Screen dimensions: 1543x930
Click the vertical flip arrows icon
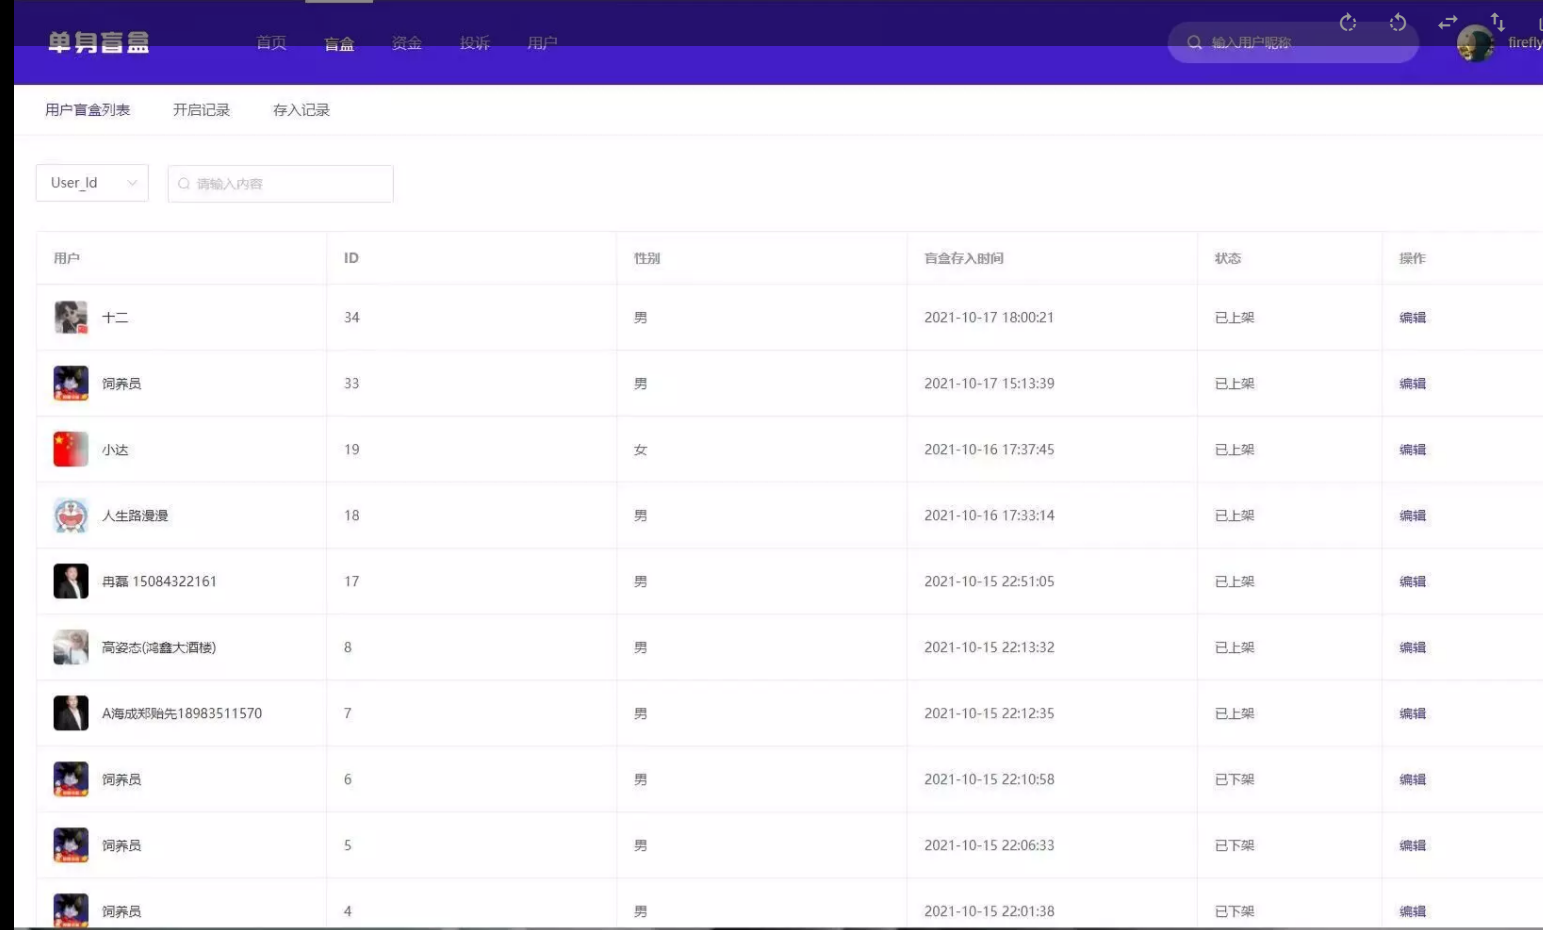1497,22
